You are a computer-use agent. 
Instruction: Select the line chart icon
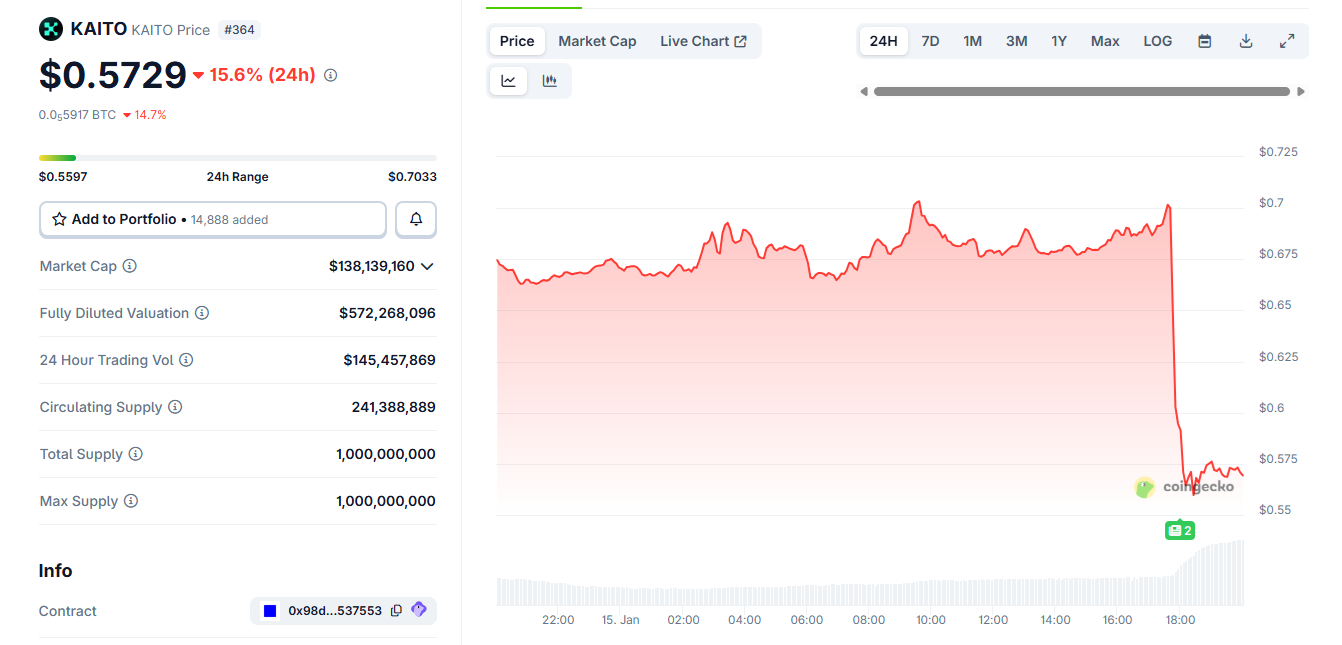(509, 81)
